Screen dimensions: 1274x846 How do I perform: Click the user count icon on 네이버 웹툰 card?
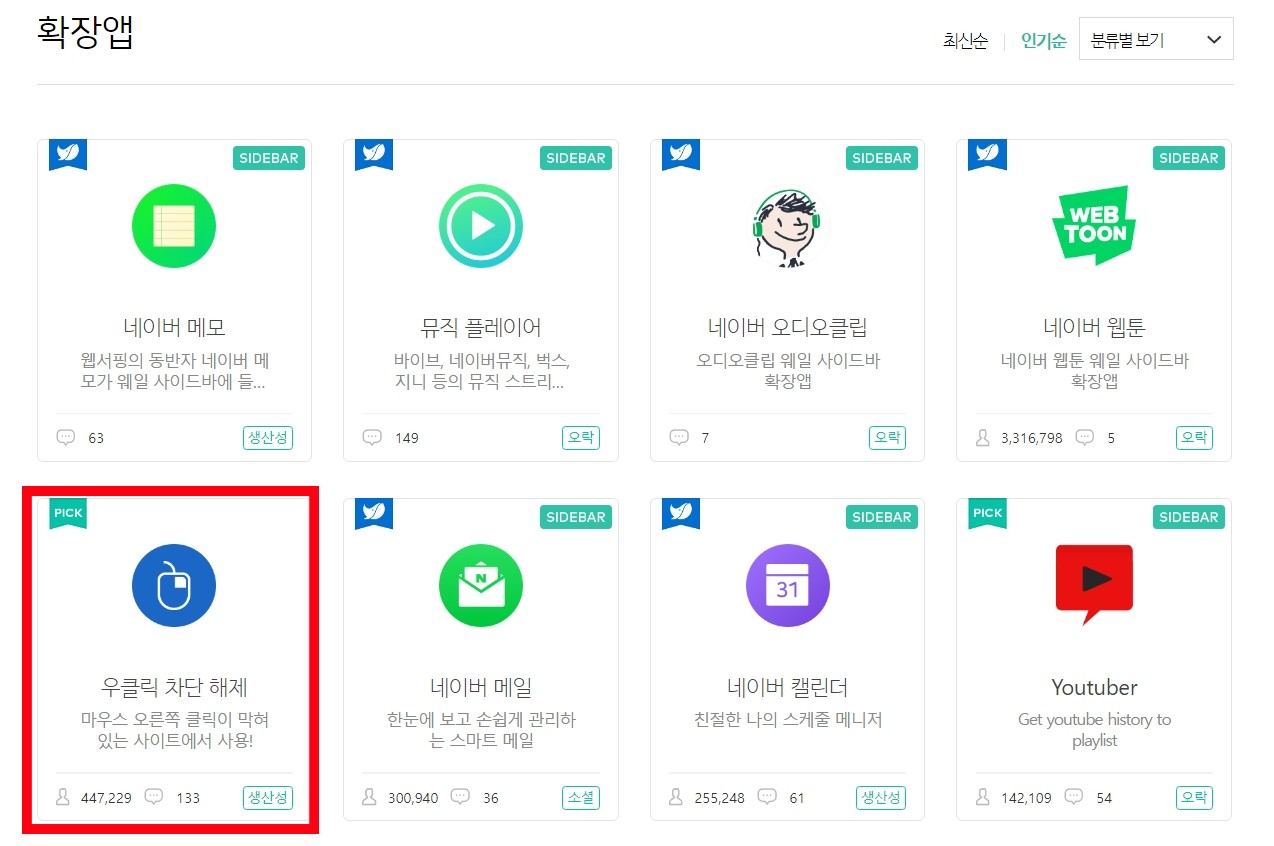[x=982, y=438]
